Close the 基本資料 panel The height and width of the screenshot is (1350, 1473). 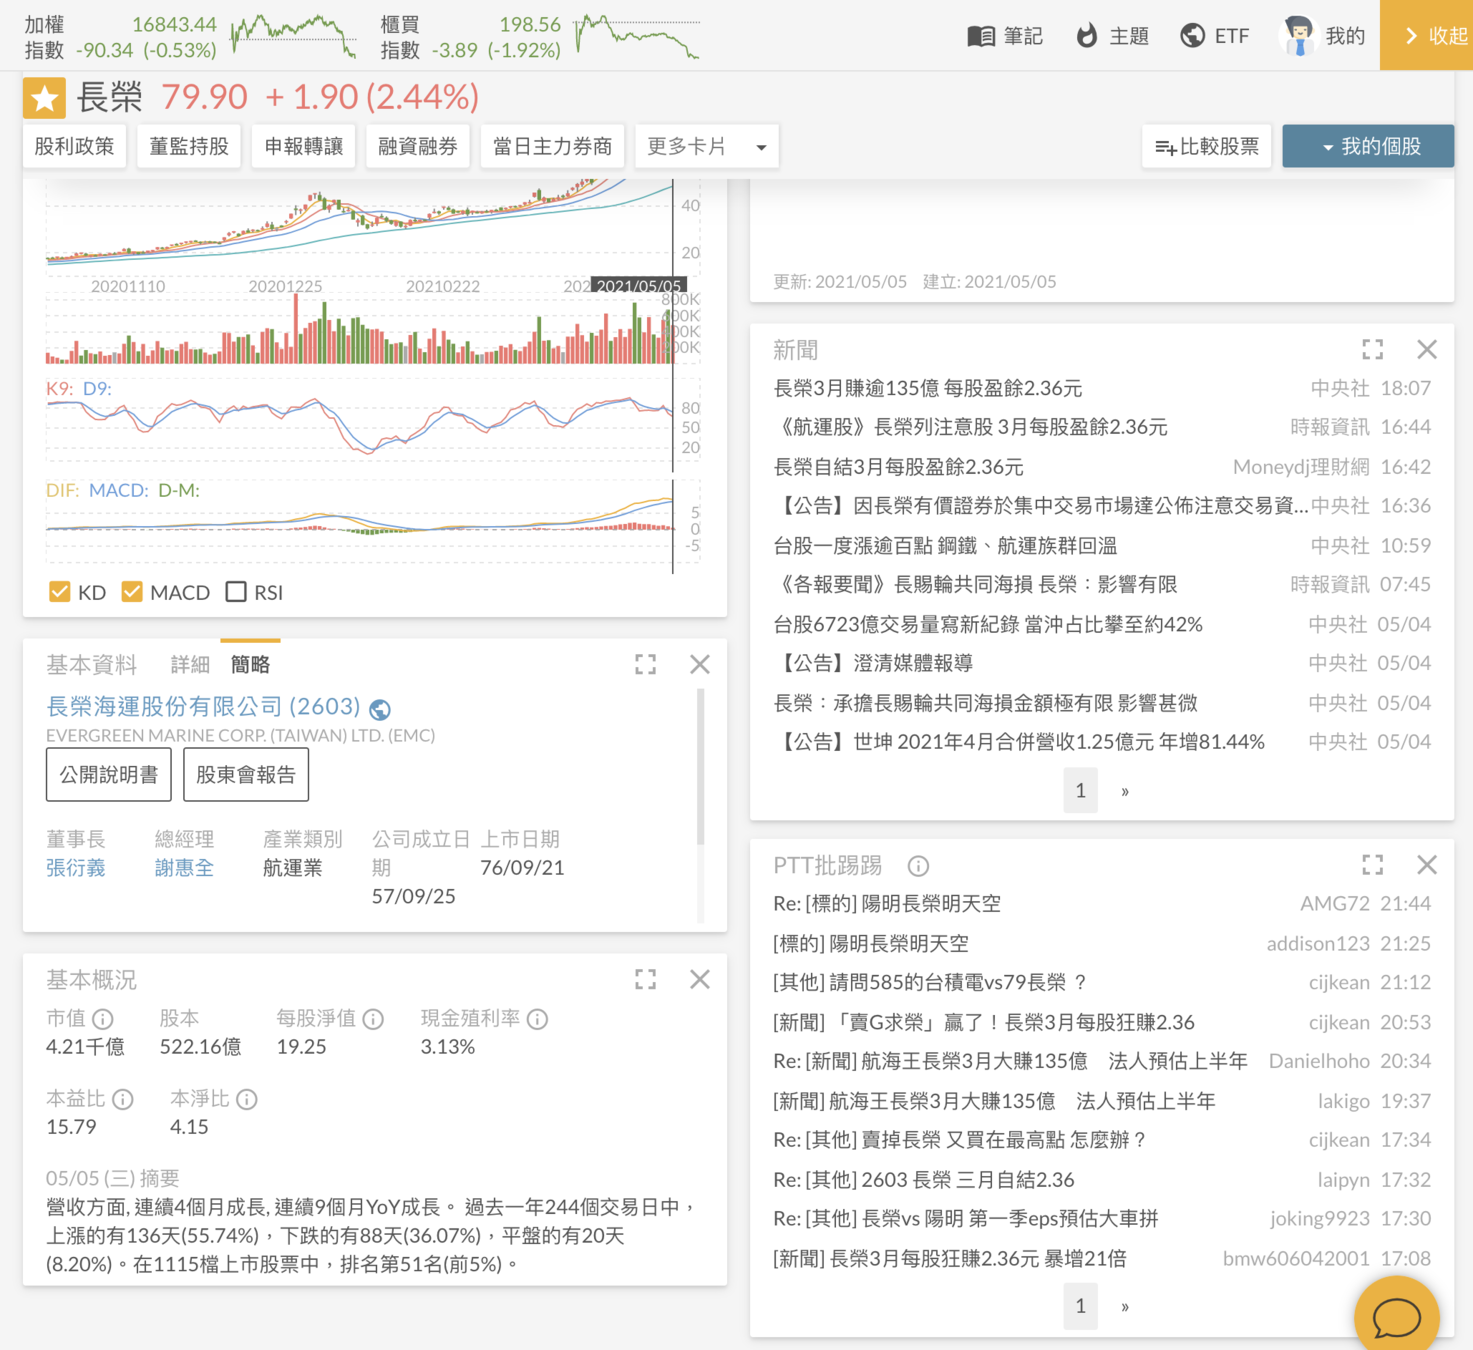point(700,664)
